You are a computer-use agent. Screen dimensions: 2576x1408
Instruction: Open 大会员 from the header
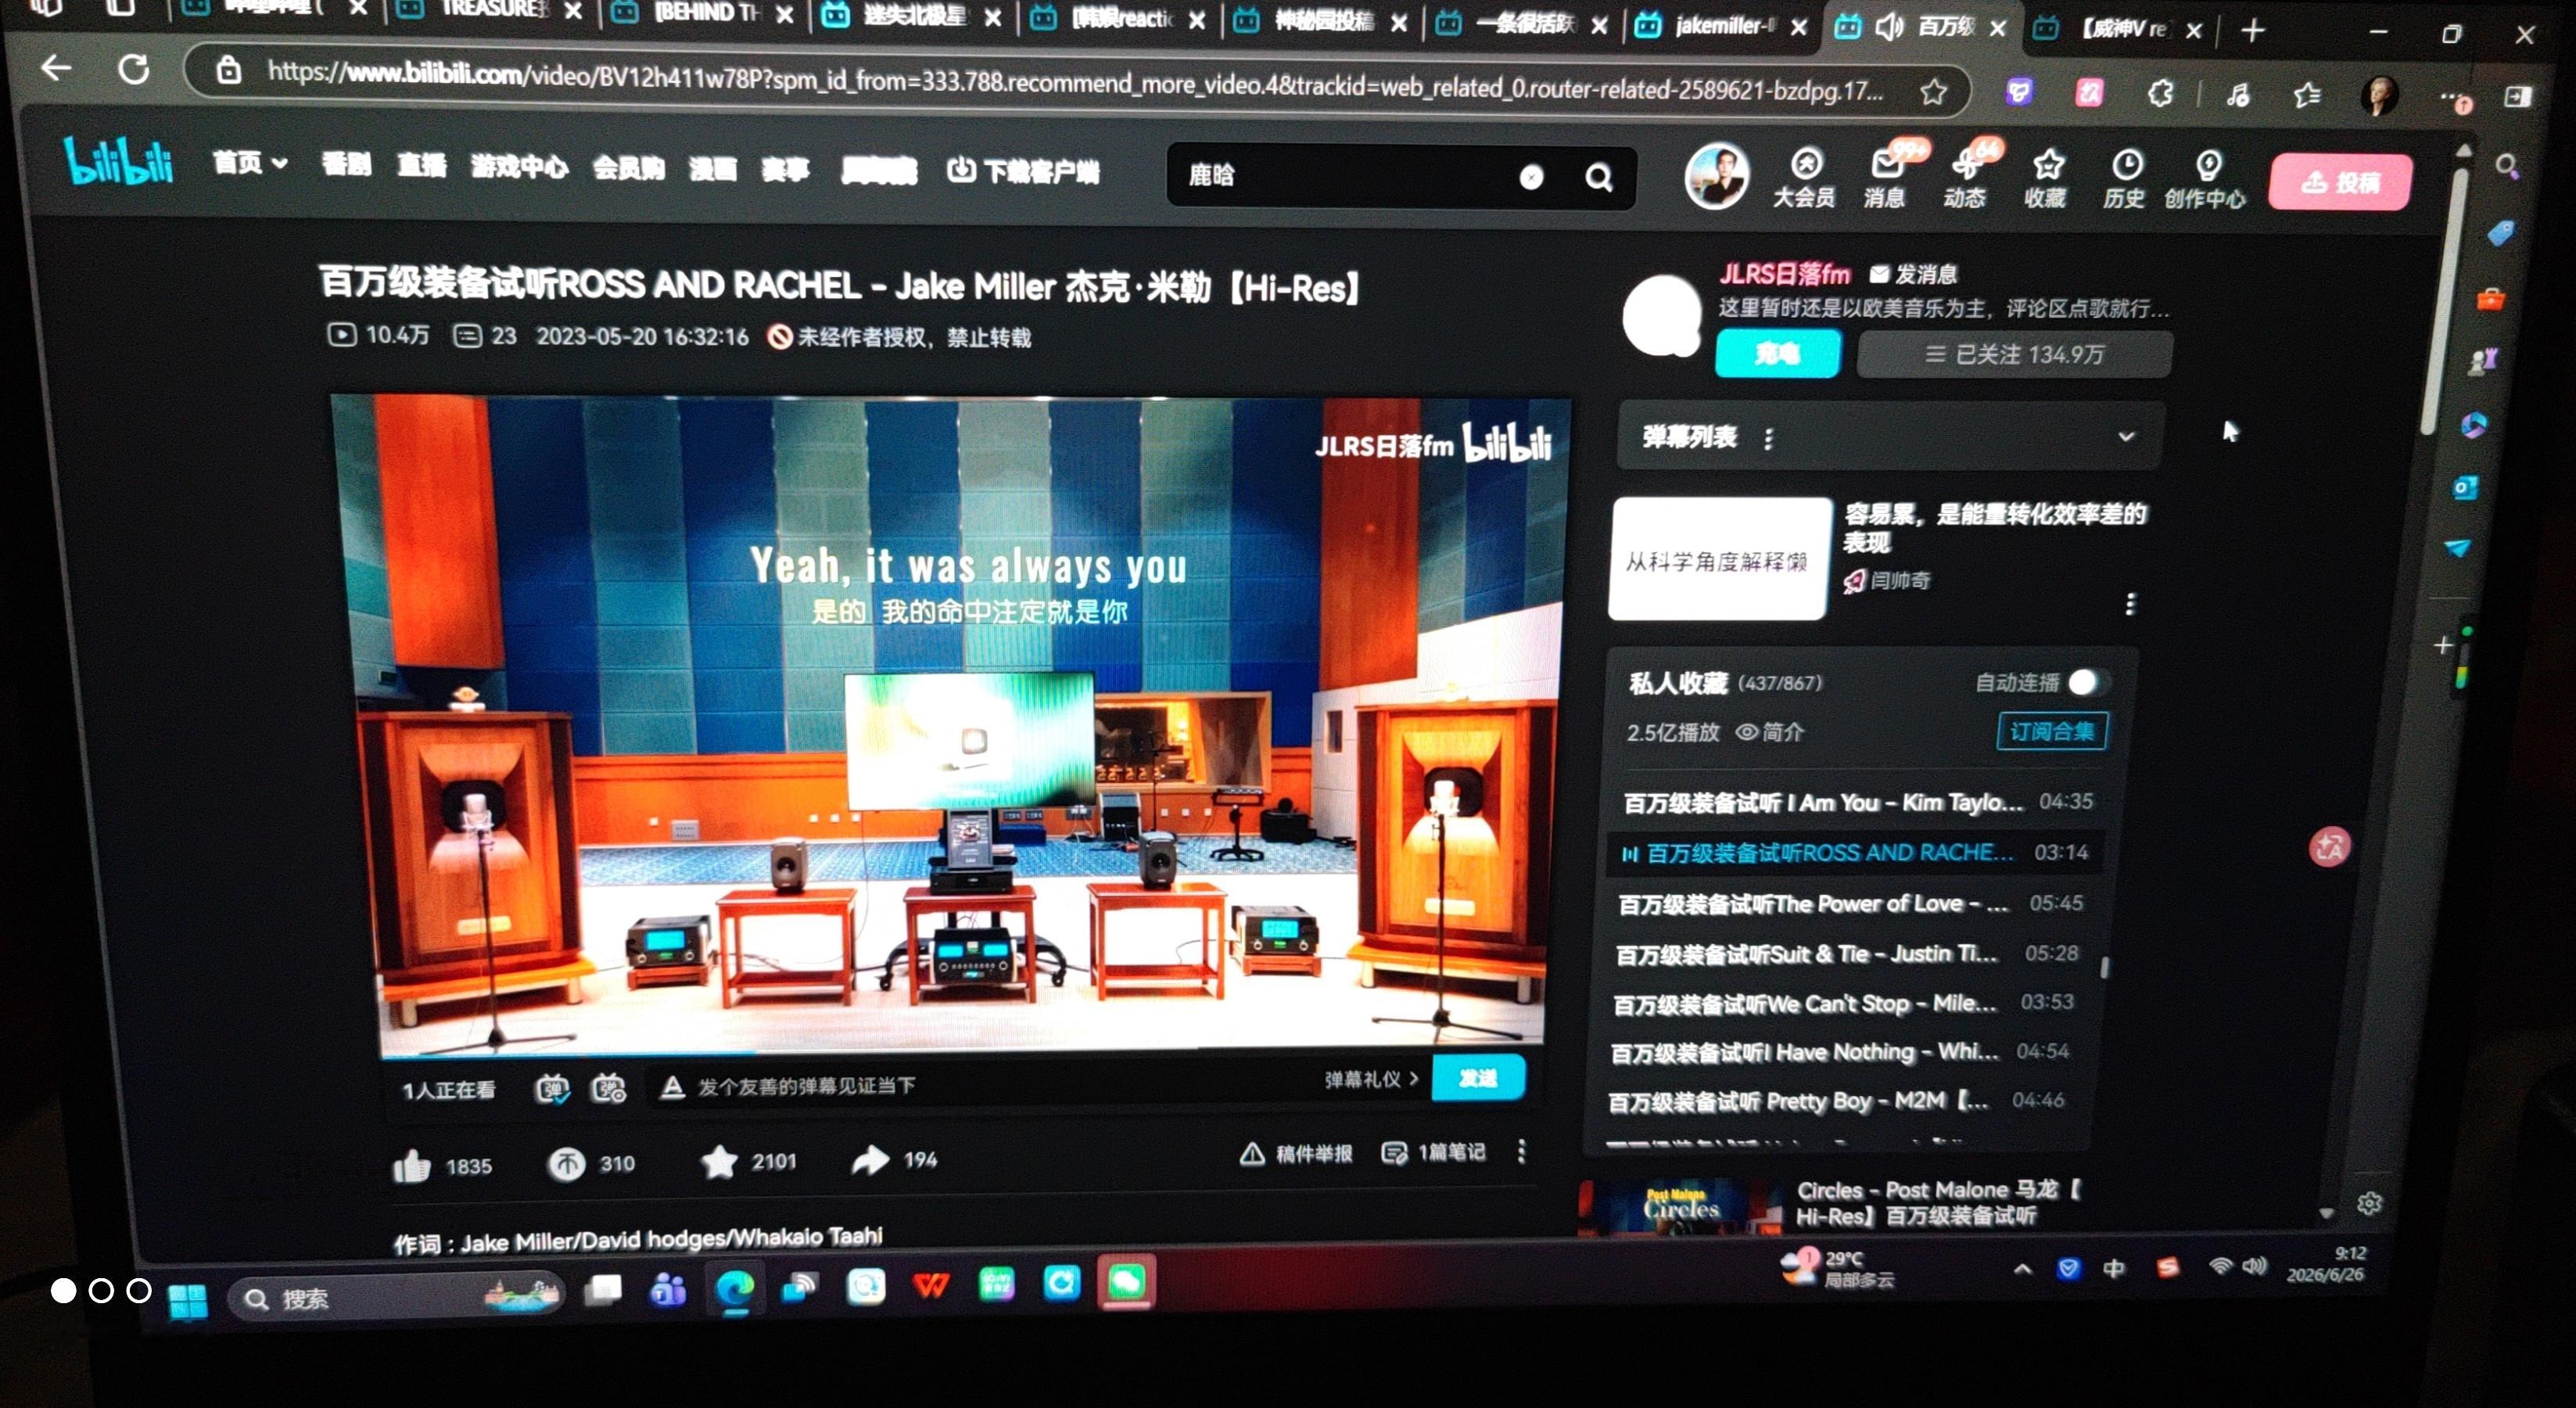1805,177
